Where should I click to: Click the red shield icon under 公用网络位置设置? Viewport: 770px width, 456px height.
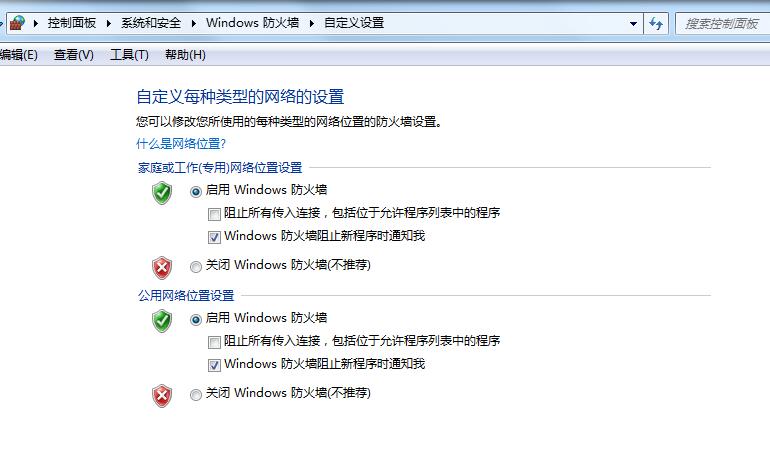point(162,396)
